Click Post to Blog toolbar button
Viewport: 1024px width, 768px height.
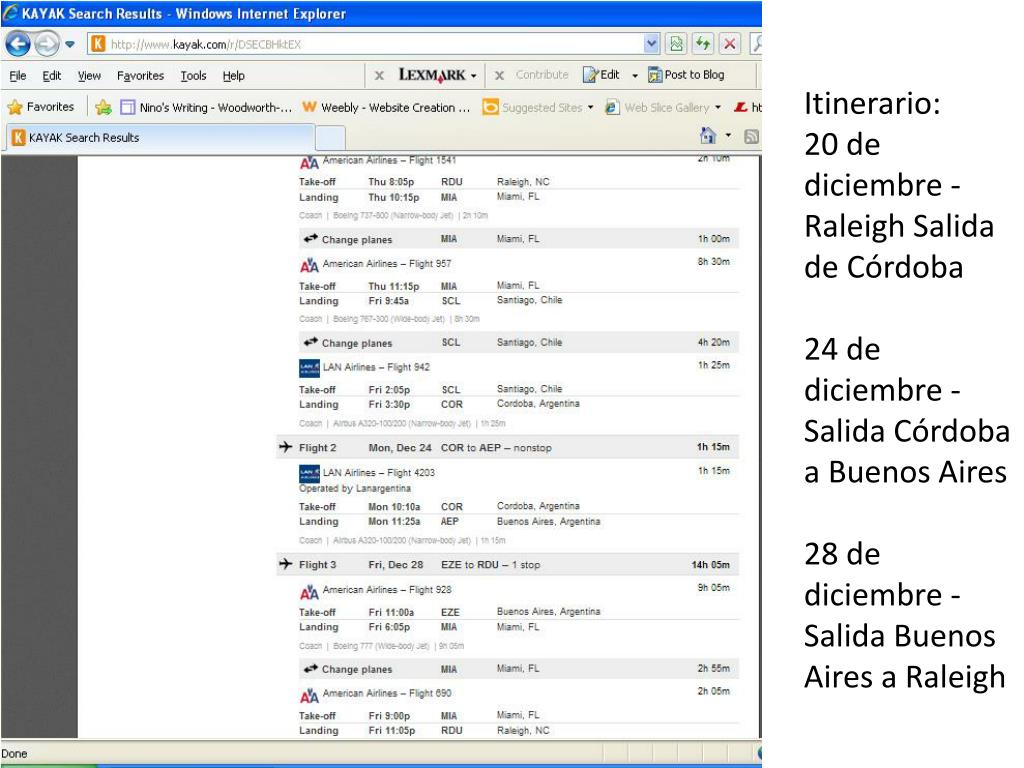click(x=686, y=74)
